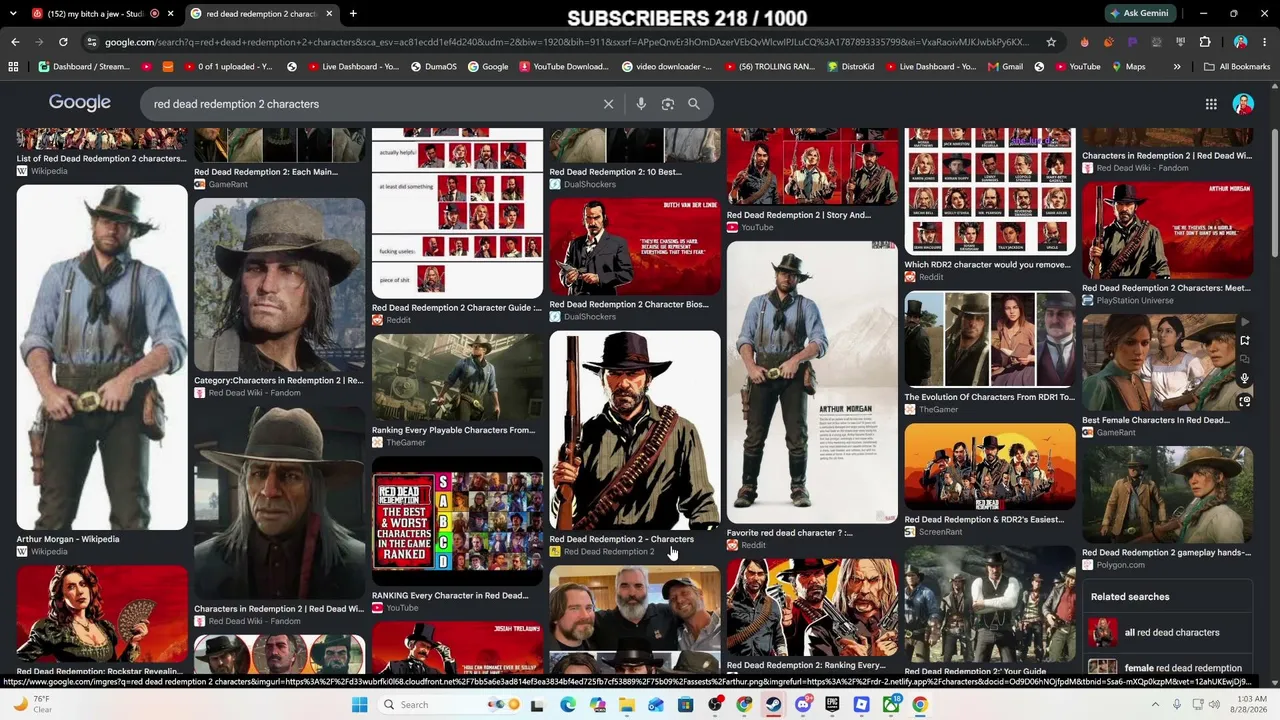Click the Google logo
Screen dimensions: 1280x720
(80, 103)
